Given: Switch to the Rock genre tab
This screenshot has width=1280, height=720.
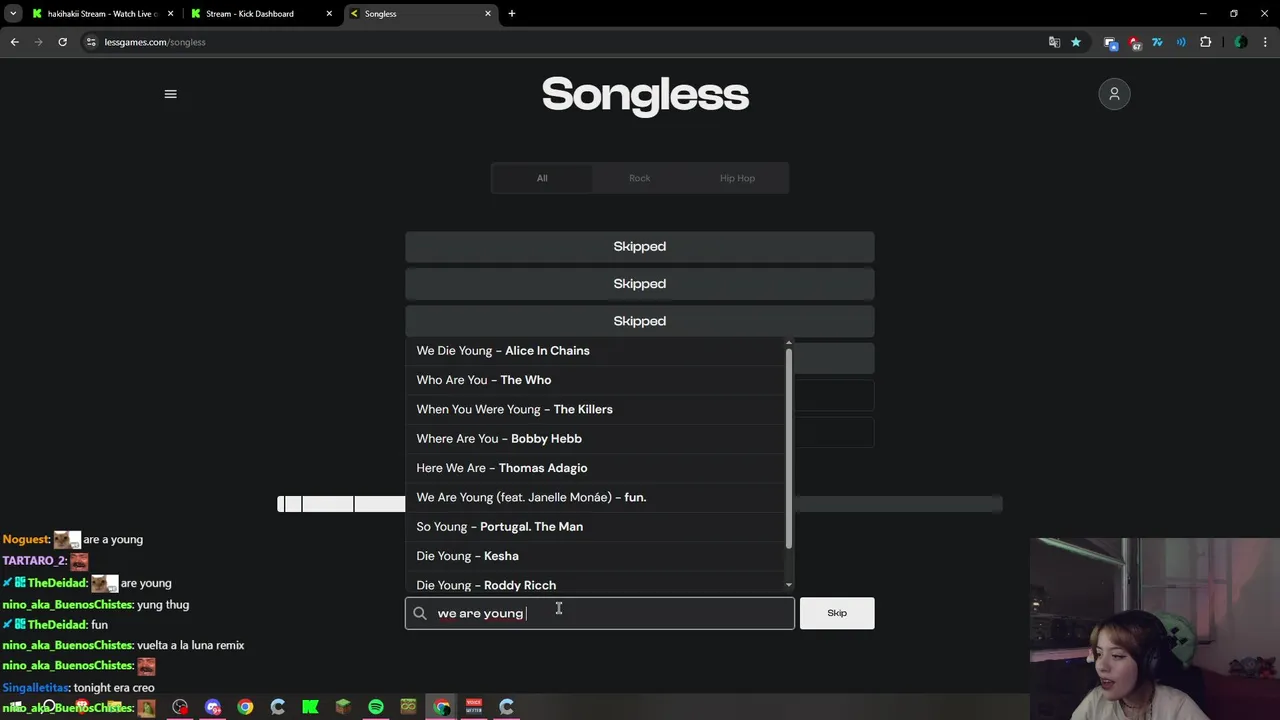Looking at the screenshot, I should point(640,178).
